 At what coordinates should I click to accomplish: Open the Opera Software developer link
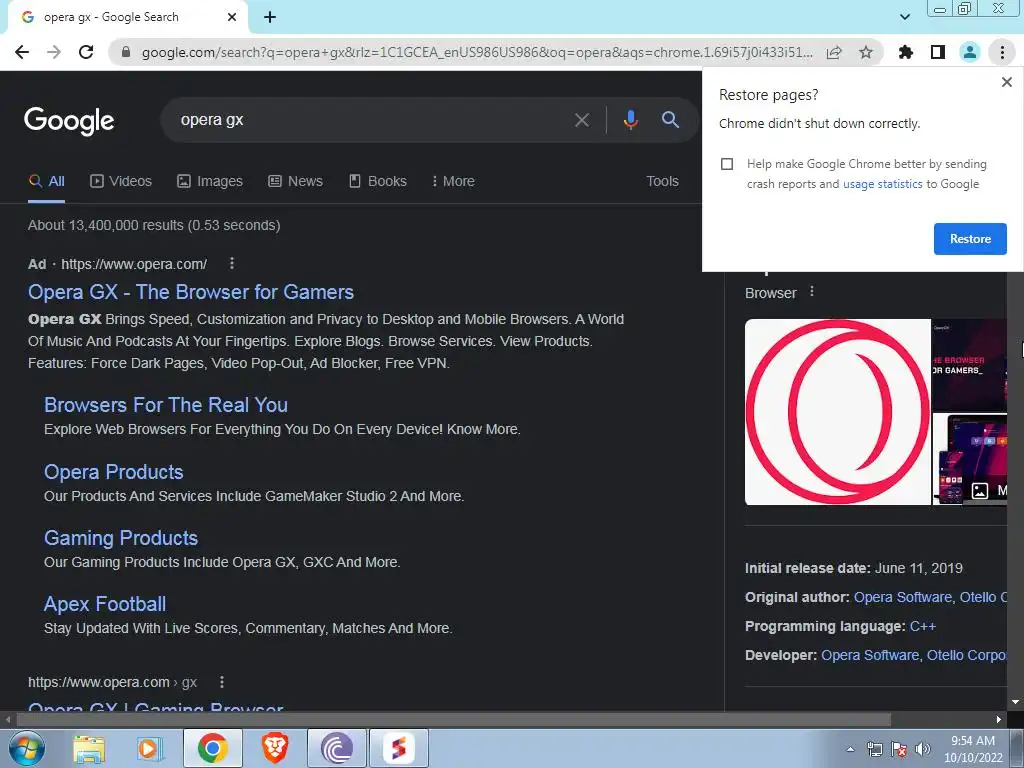870,655
